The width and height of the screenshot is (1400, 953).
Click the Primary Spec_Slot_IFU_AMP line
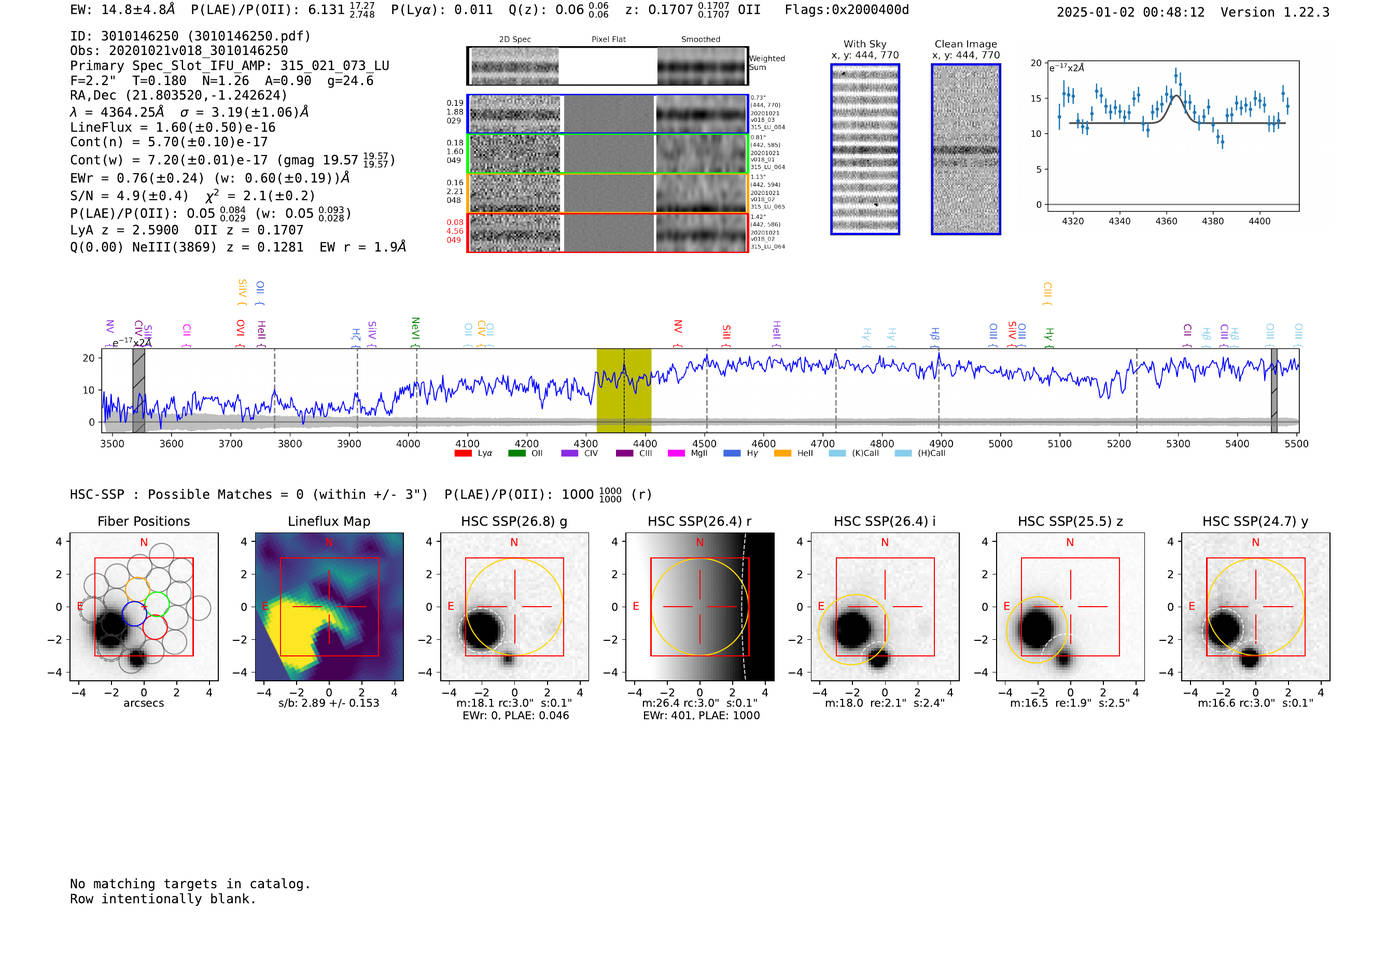(x=230, y=65)
